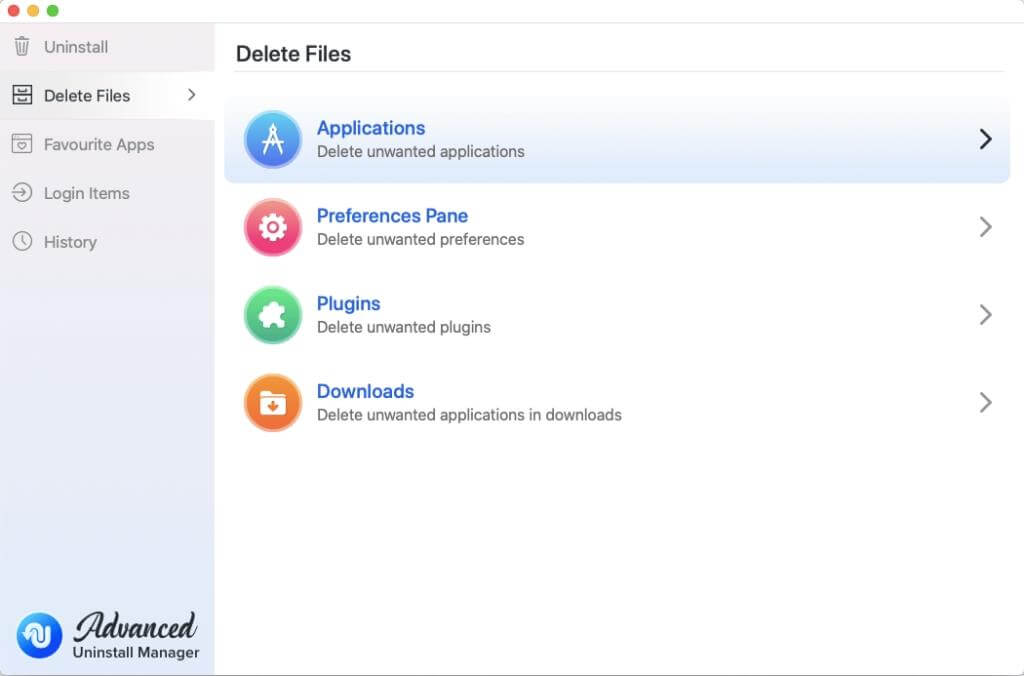Click the Delete Files drawer icon
The image size is (1024, 676).
[x=22, y=96]
